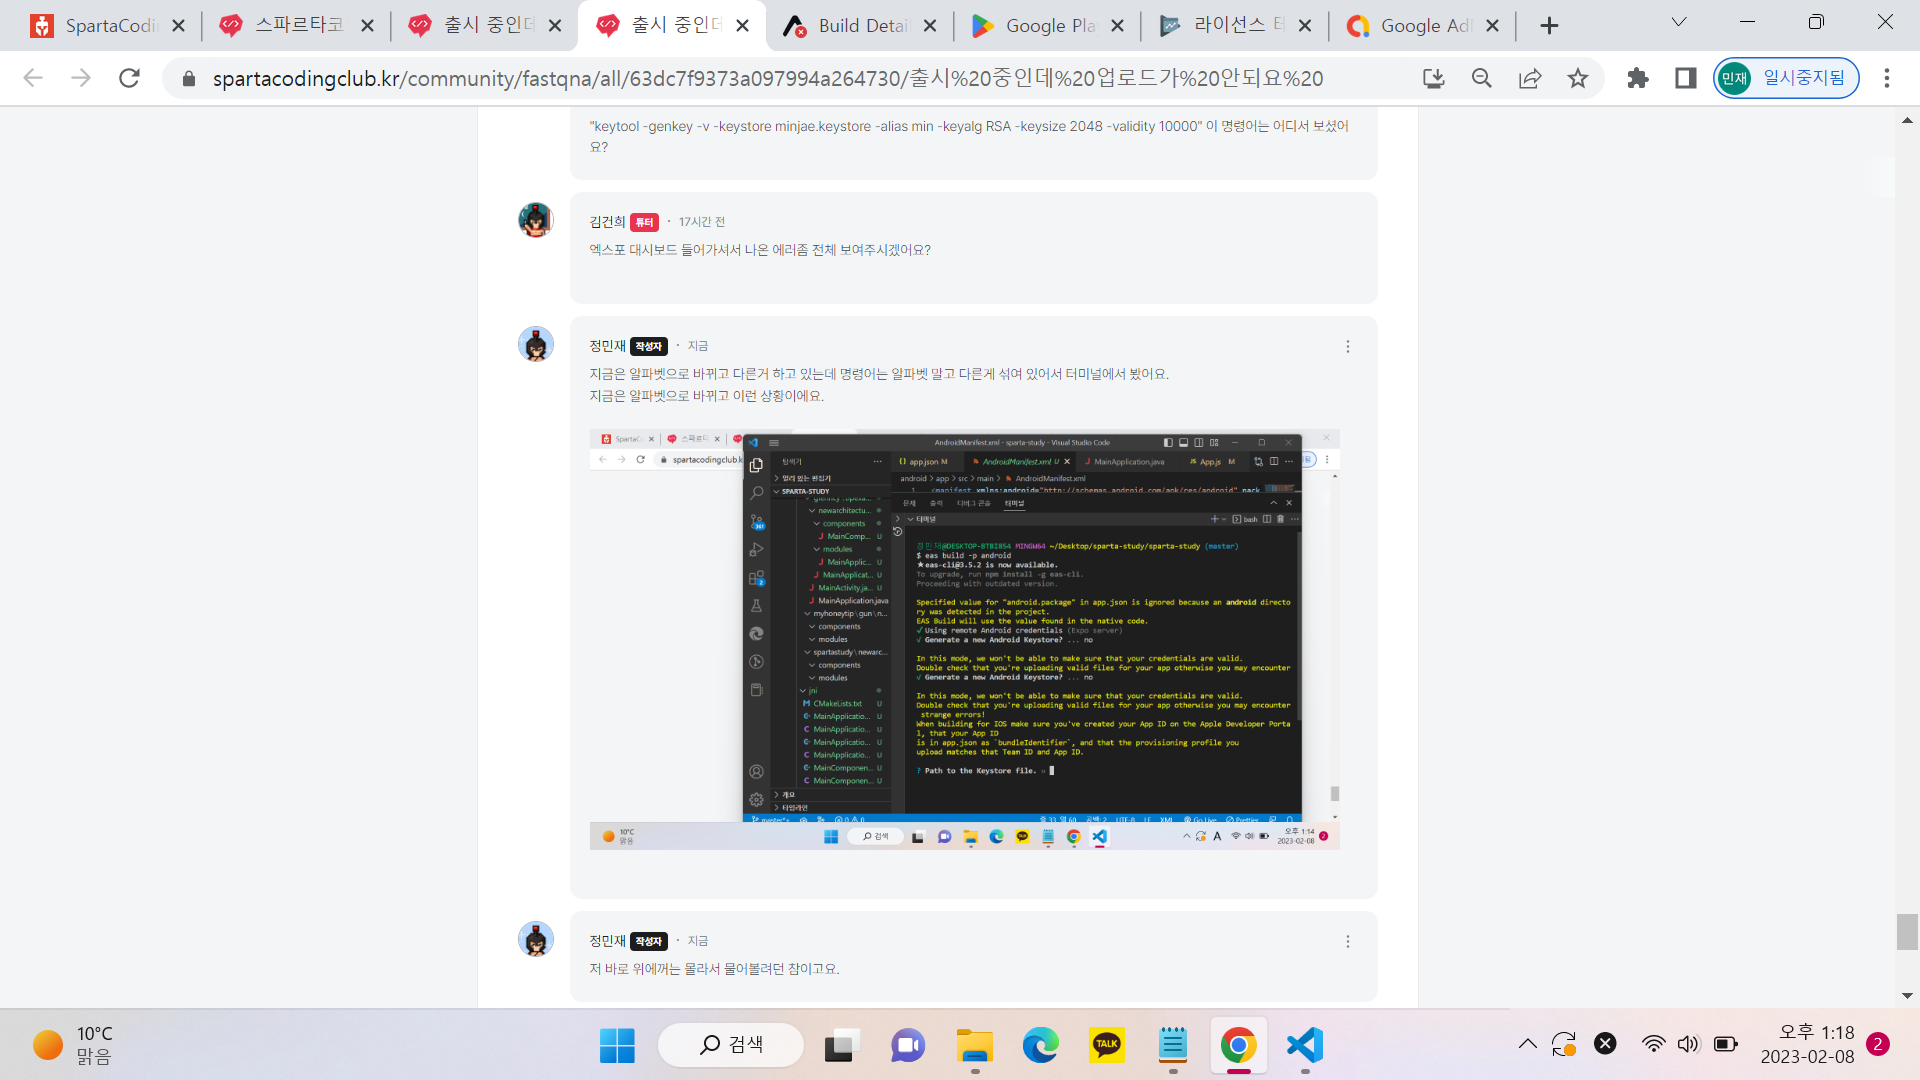Click the taskbar 검색 search box
Viewport: 1920px width, 1080px height.
pyautogui.click(x=731, y=1045)
